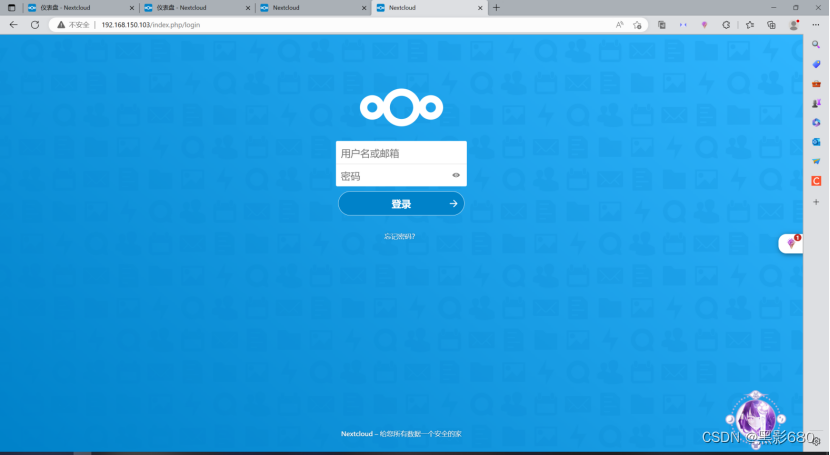Open the sidebar paper plane Drop icon
This screenshot has height=455, width=830.
[x=816, y=161]
